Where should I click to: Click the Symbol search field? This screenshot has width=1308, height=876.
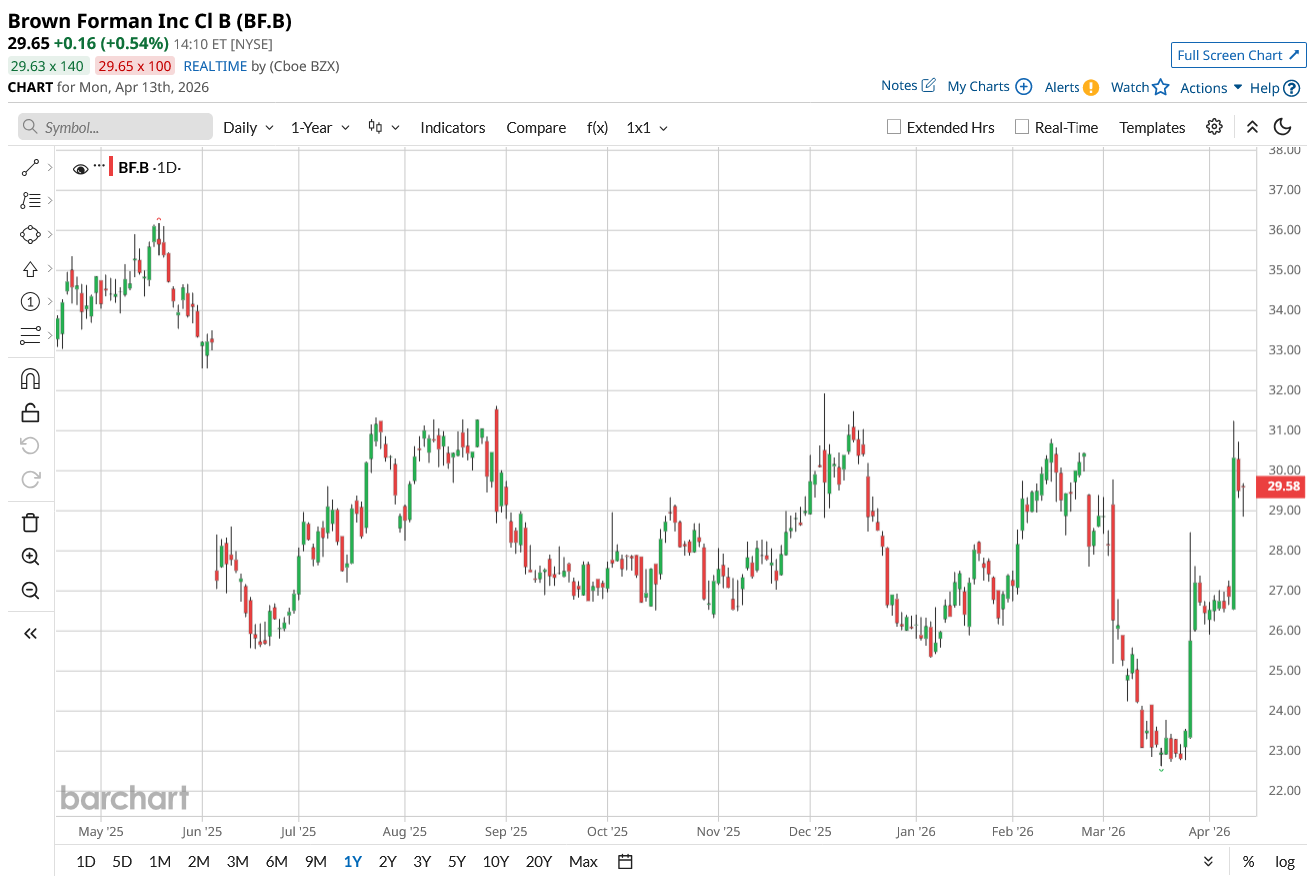click(115, 127)
